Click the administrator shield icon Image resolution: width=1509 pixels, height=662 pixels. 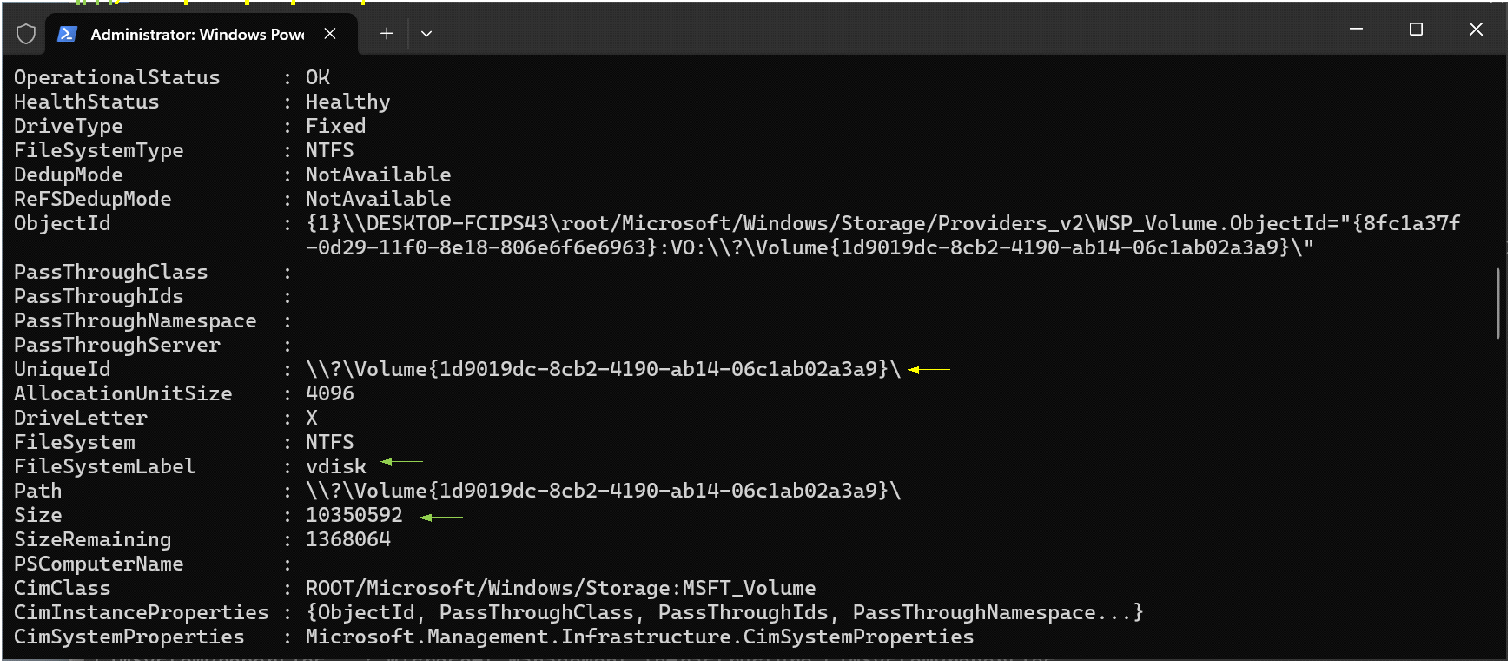pos(27,33)
